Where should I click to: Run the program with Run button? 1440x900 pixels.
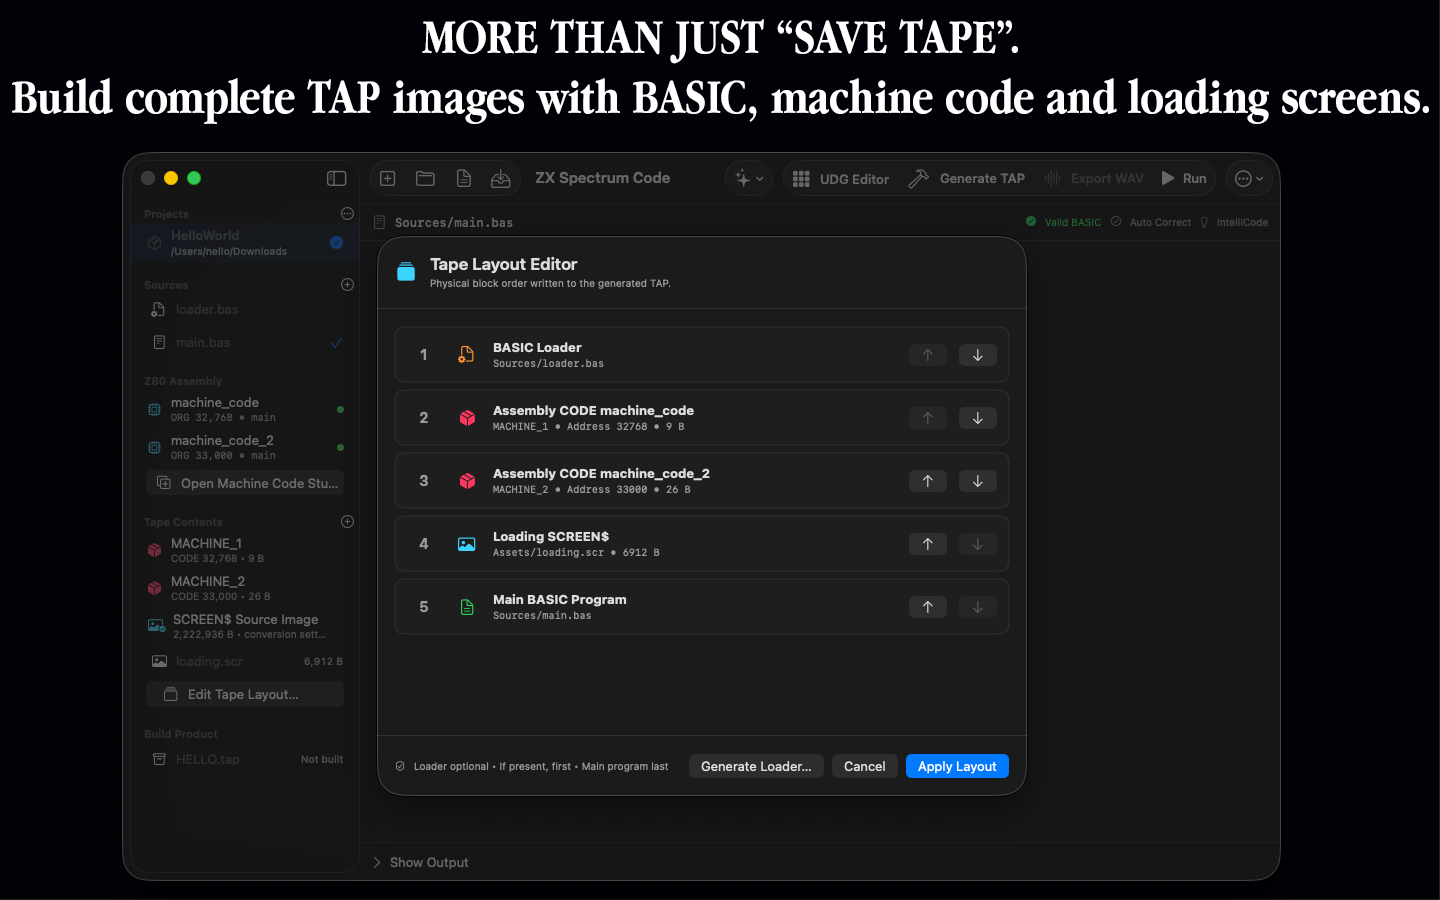tap(1184, 178)
